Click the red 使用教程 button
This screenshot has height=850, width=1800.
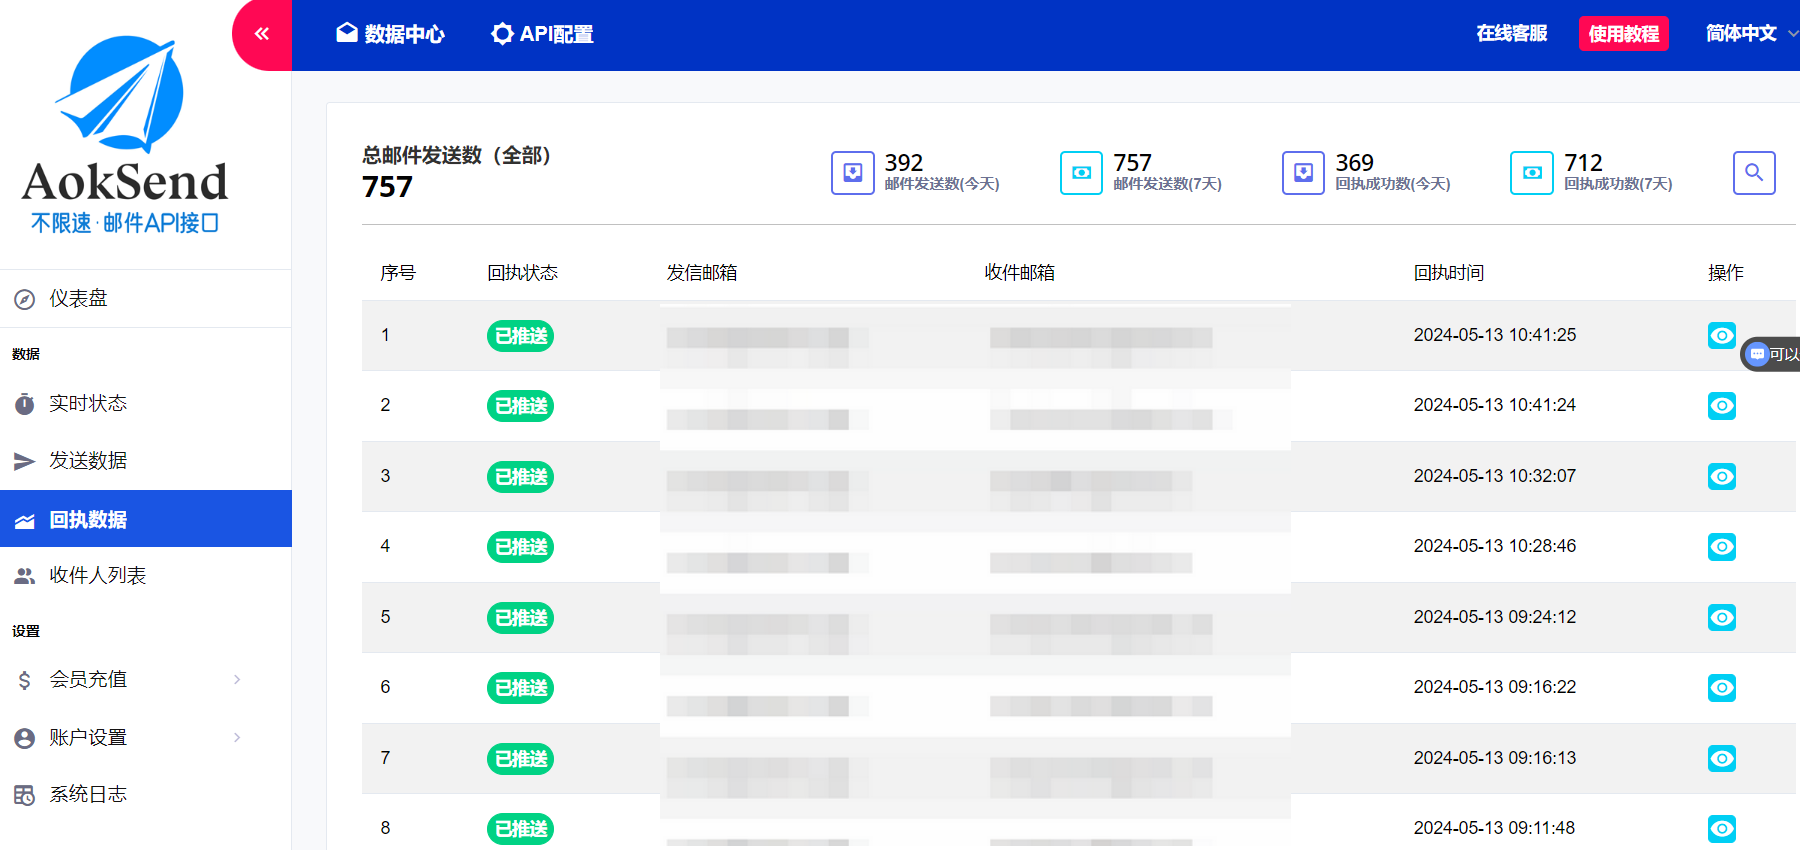[x=1623, y=34]
